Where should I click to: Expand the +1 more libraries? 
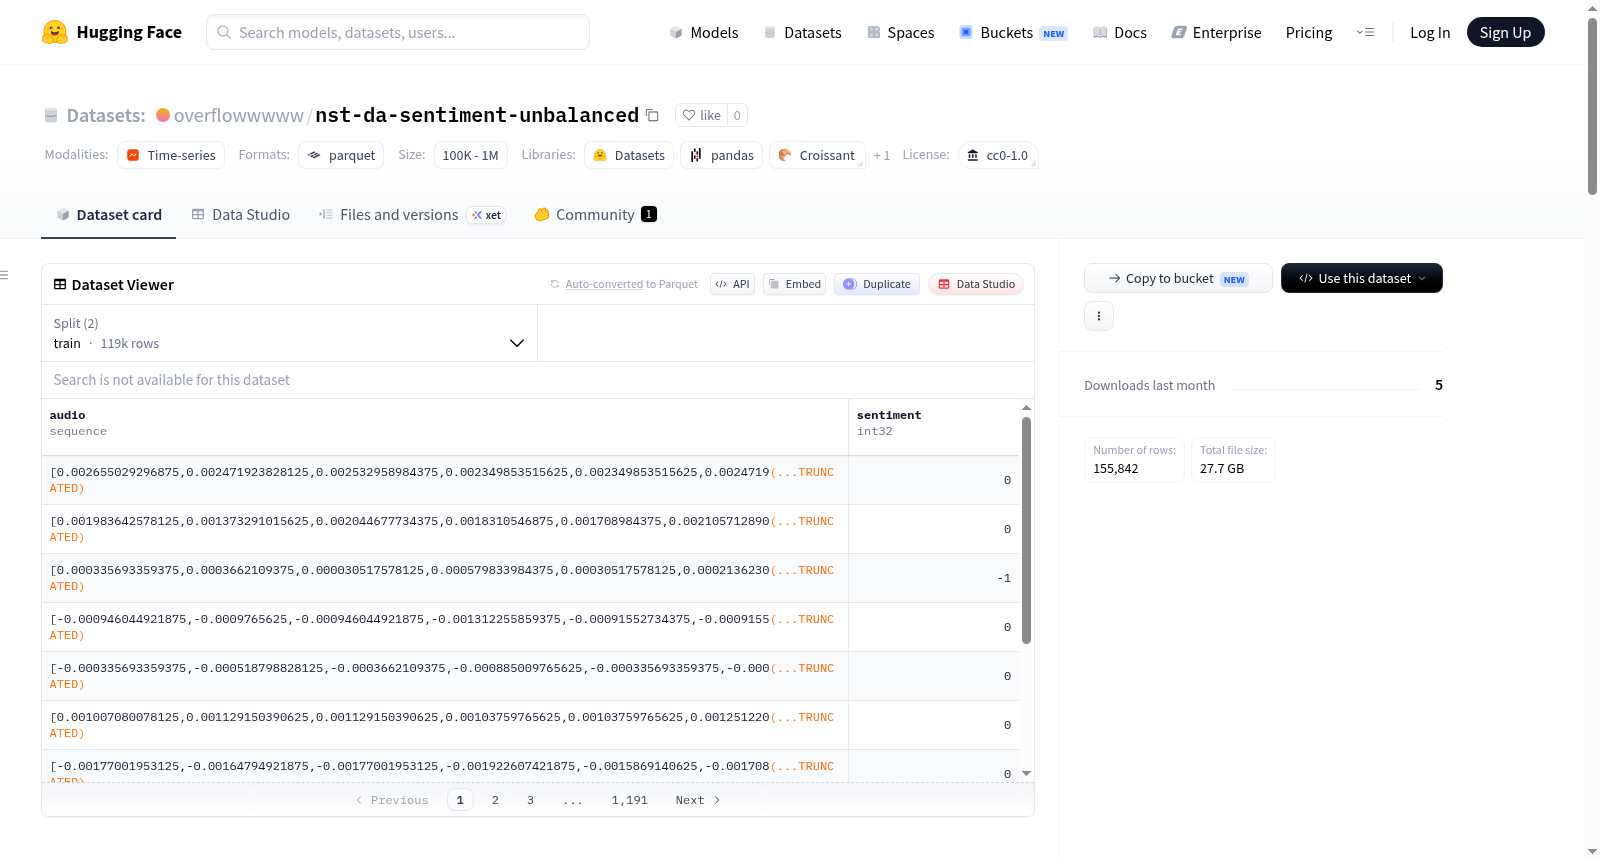click(881, 156)
